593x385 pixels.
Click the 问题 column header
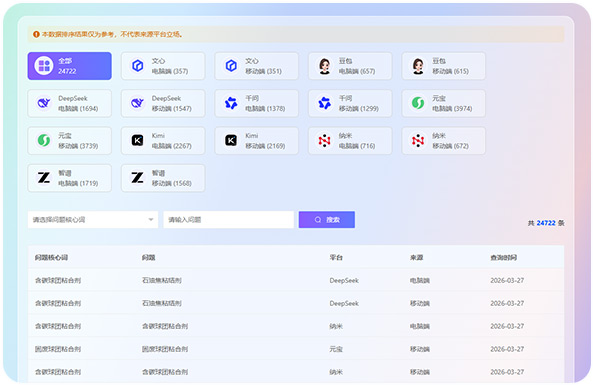click(x=149, y=258)
